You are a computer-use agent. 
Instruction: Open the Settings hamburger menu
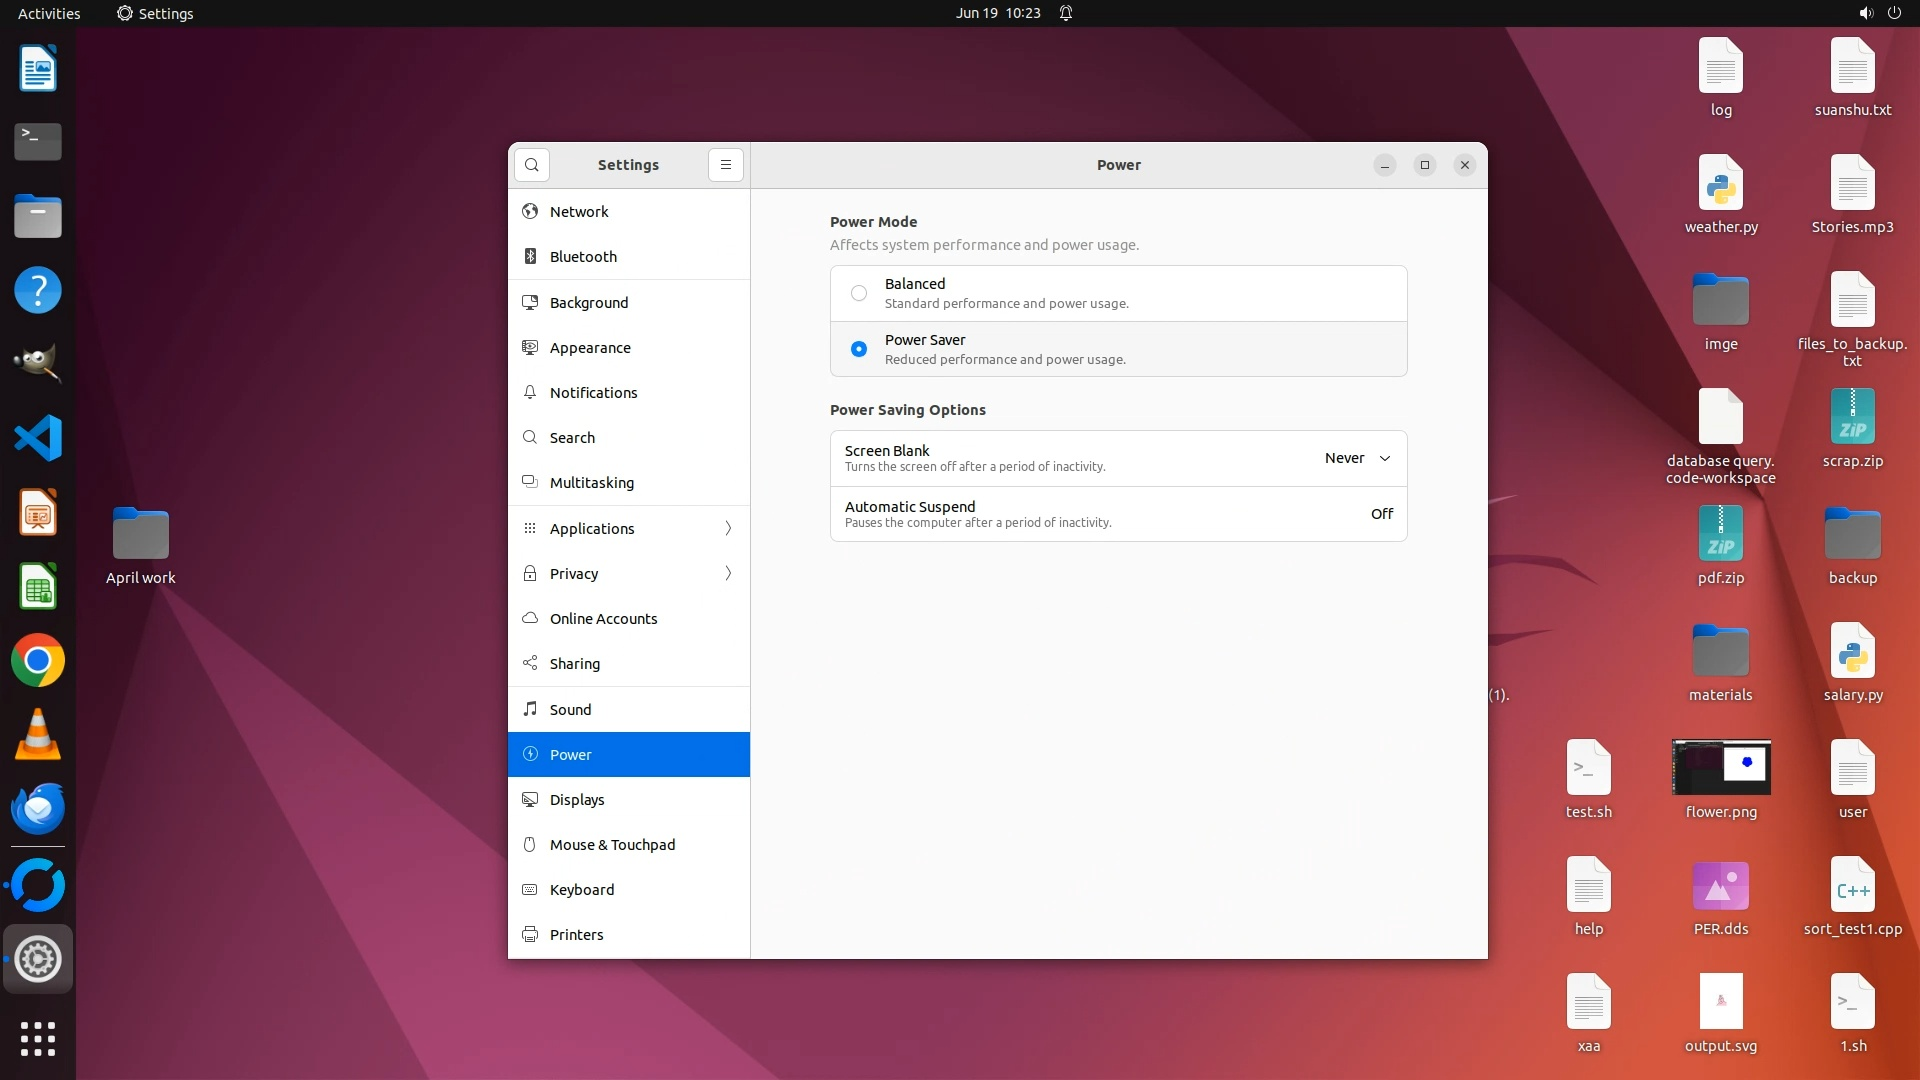(726, 165)
